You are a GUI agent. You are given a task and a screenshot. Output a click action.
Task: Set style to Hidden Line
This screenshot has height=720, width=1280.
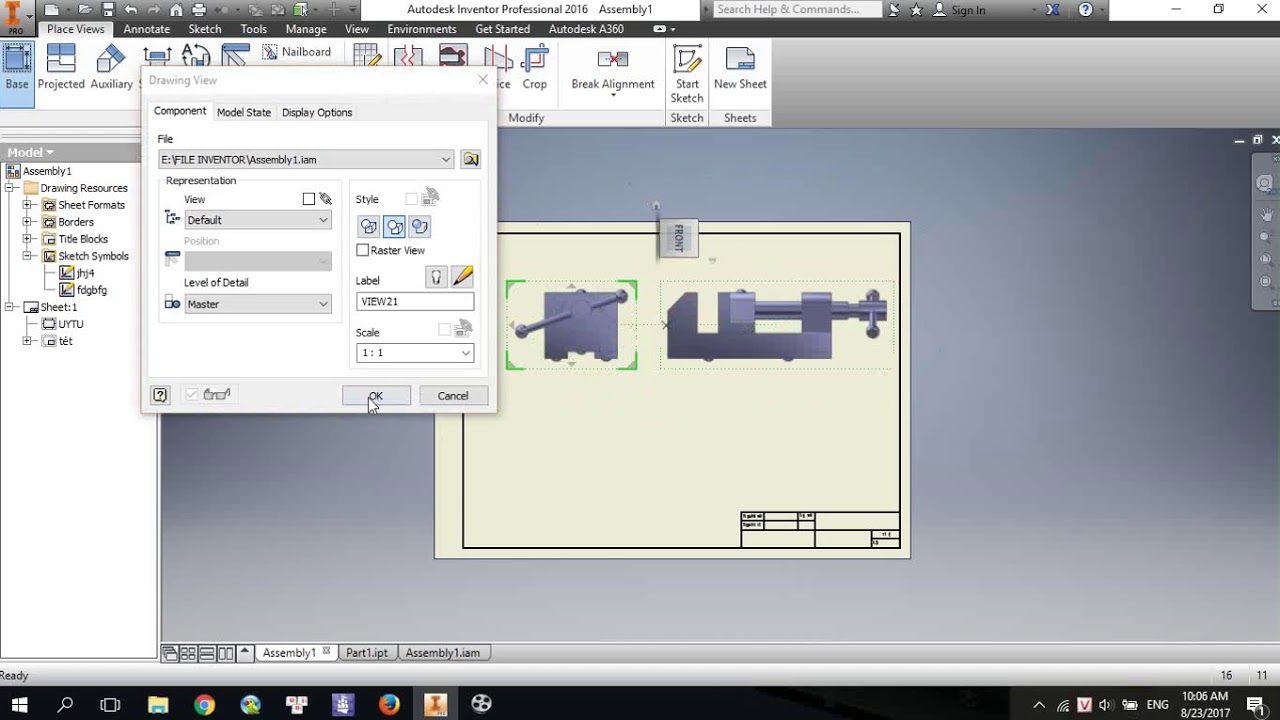(369, 227)
